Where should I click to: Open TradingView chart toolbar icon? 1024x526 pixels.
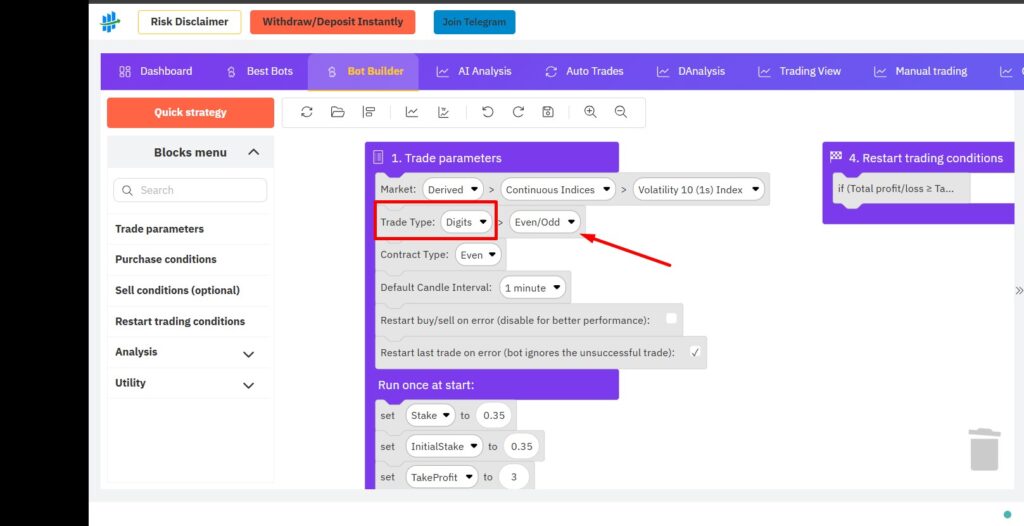443,112
